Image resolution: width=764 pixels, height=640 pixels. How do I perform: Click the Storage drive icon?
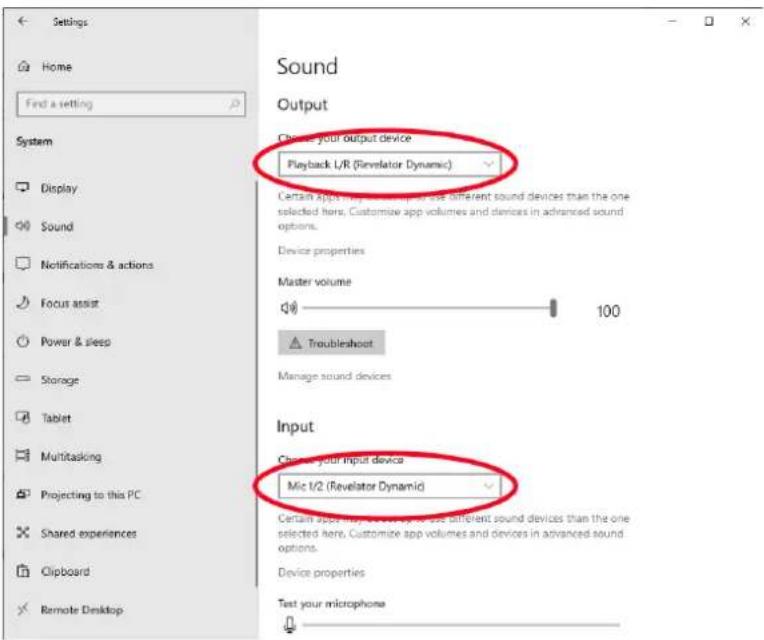pos(23,378)
